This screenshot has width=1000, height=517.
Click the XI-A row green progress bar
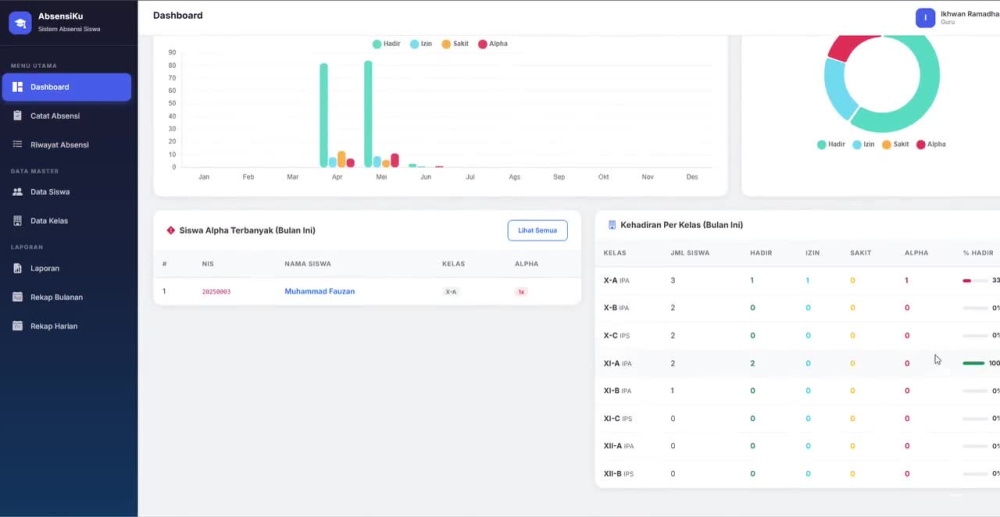click(x=975, y=363)
